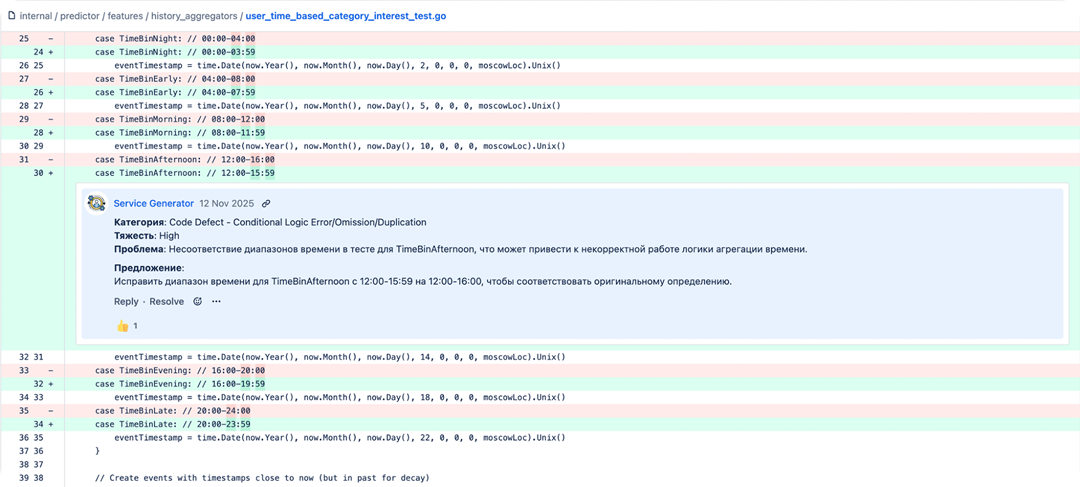Screen dimensions: 1080x487
Task: Click the added TimeBinMorning 08:00-11:59 line
Action: [x=180, y=132]
